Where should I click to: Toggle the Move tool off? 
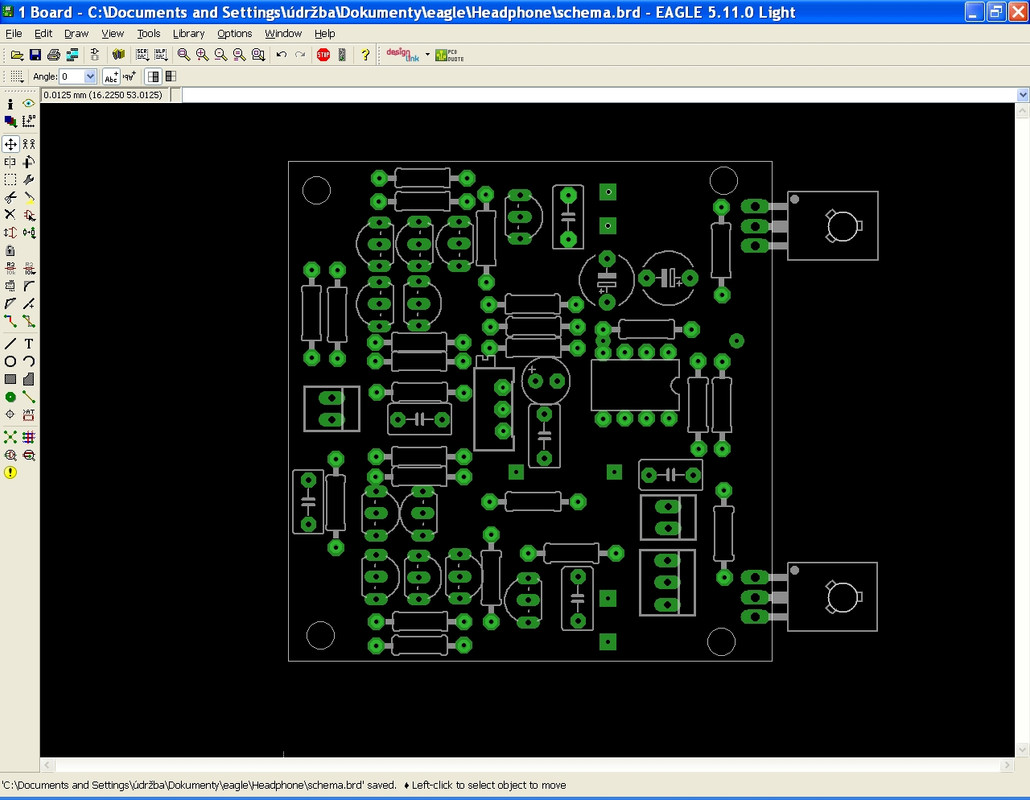click(11, 144)
